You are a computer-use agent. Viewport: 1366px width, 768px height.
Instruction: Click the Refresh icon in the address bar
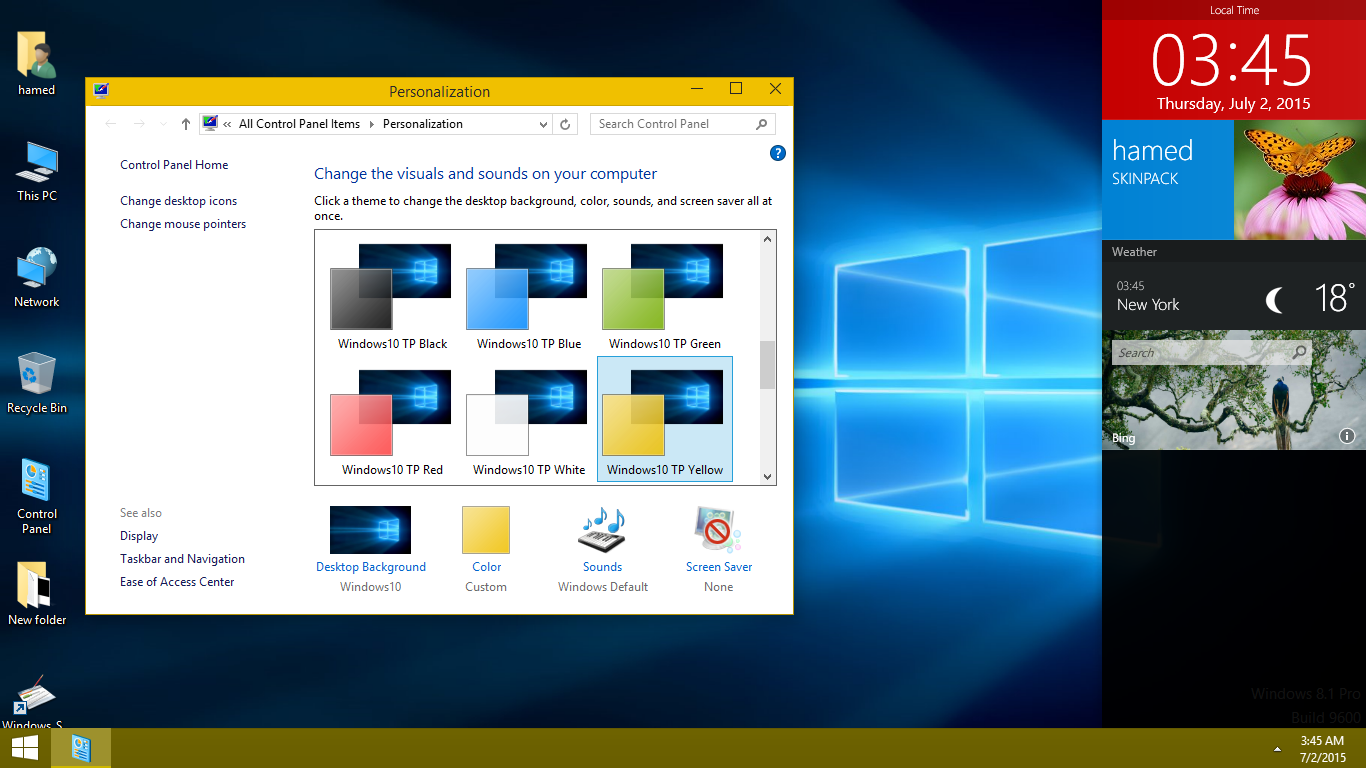[x=565, y=123]
